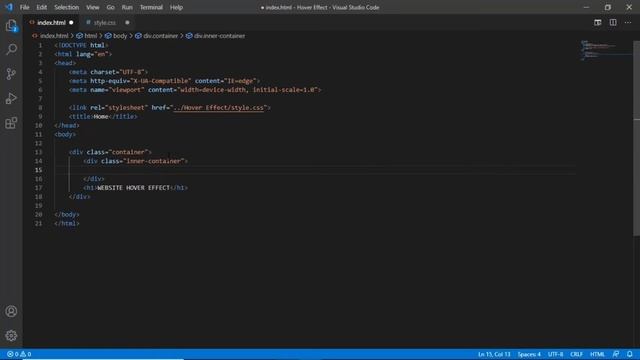
Task: Click line number 13 in gutter
Action: 38,152
